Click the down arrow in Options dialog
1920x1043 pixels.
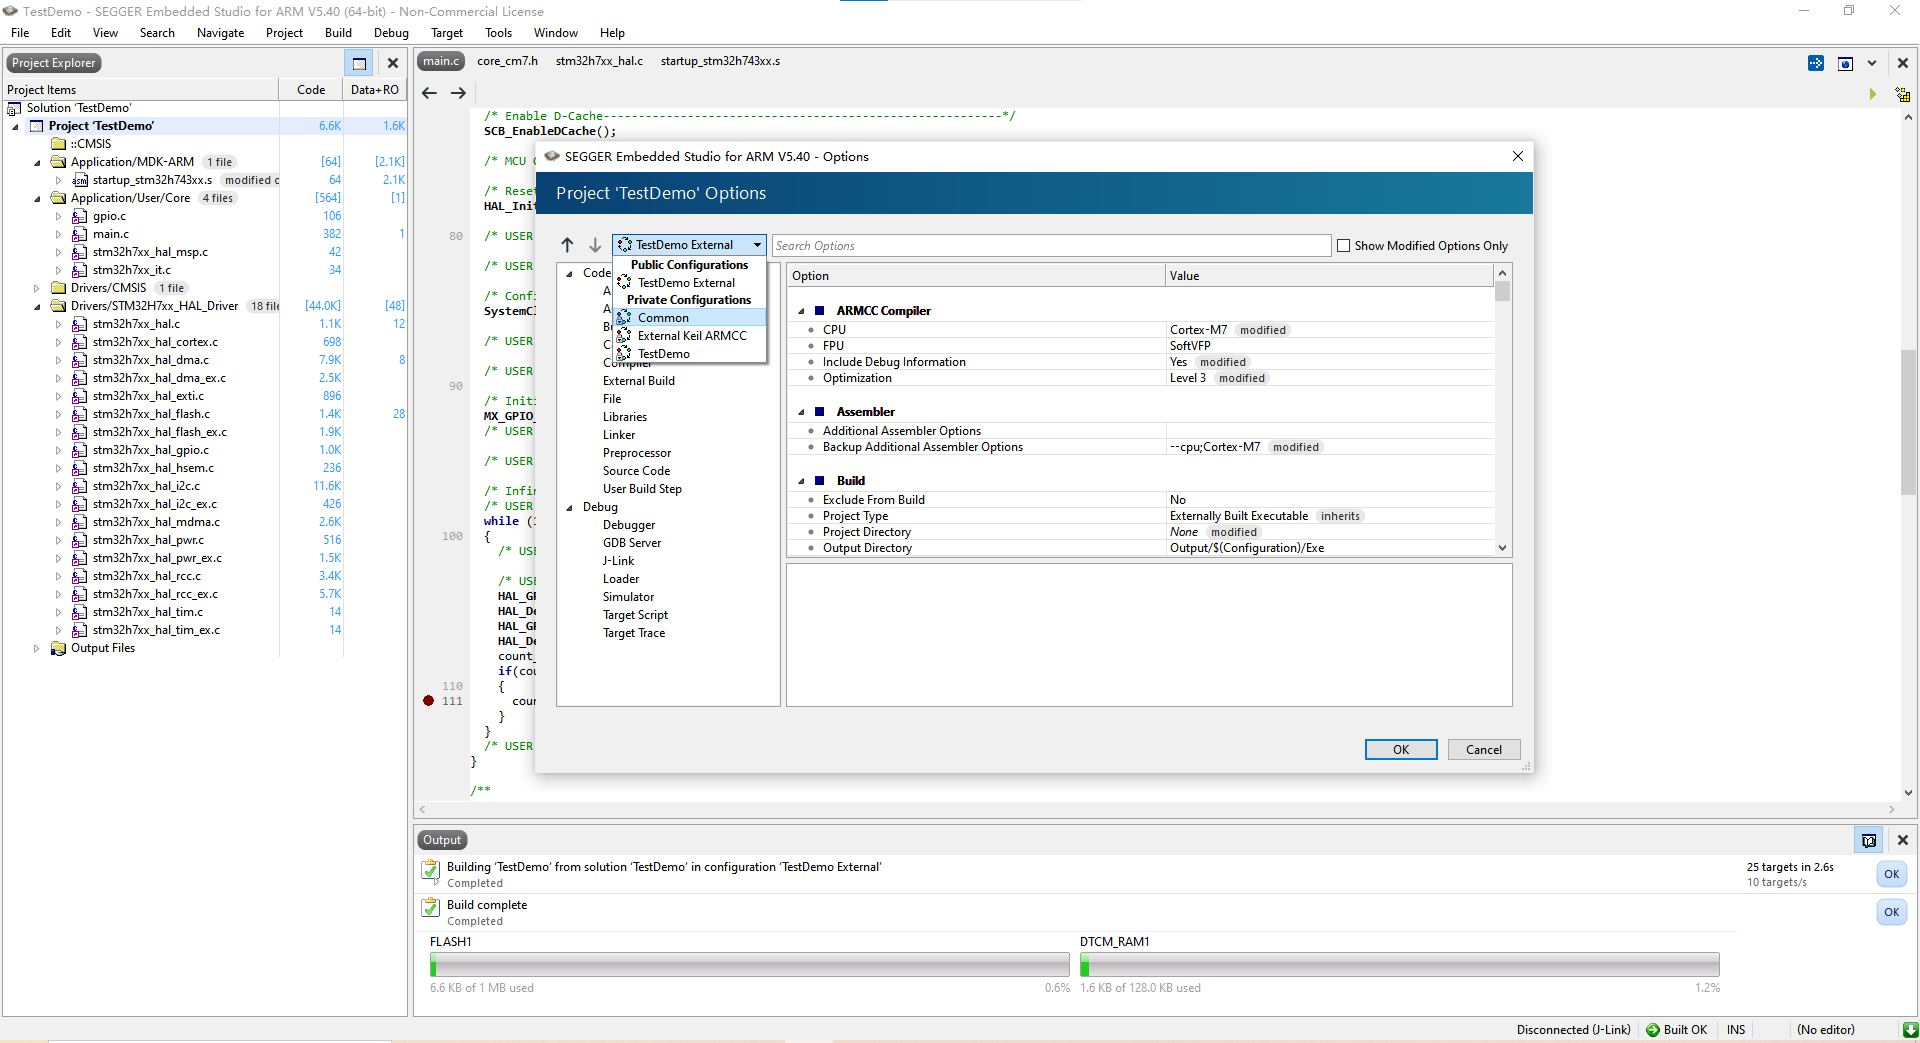click(595, 245)
